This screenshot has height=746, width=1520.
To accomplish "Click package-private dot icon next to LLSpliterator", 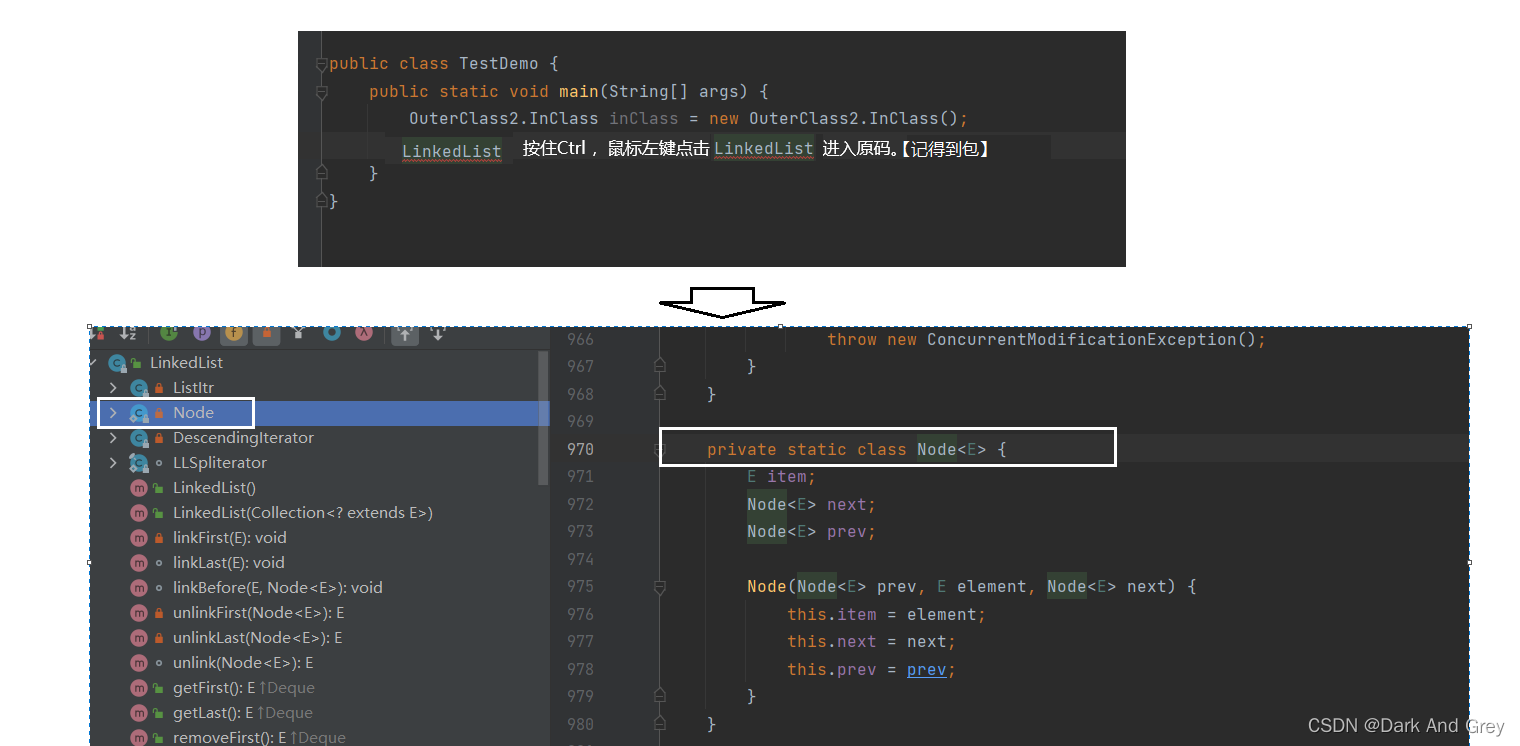I will pos(158,463).
